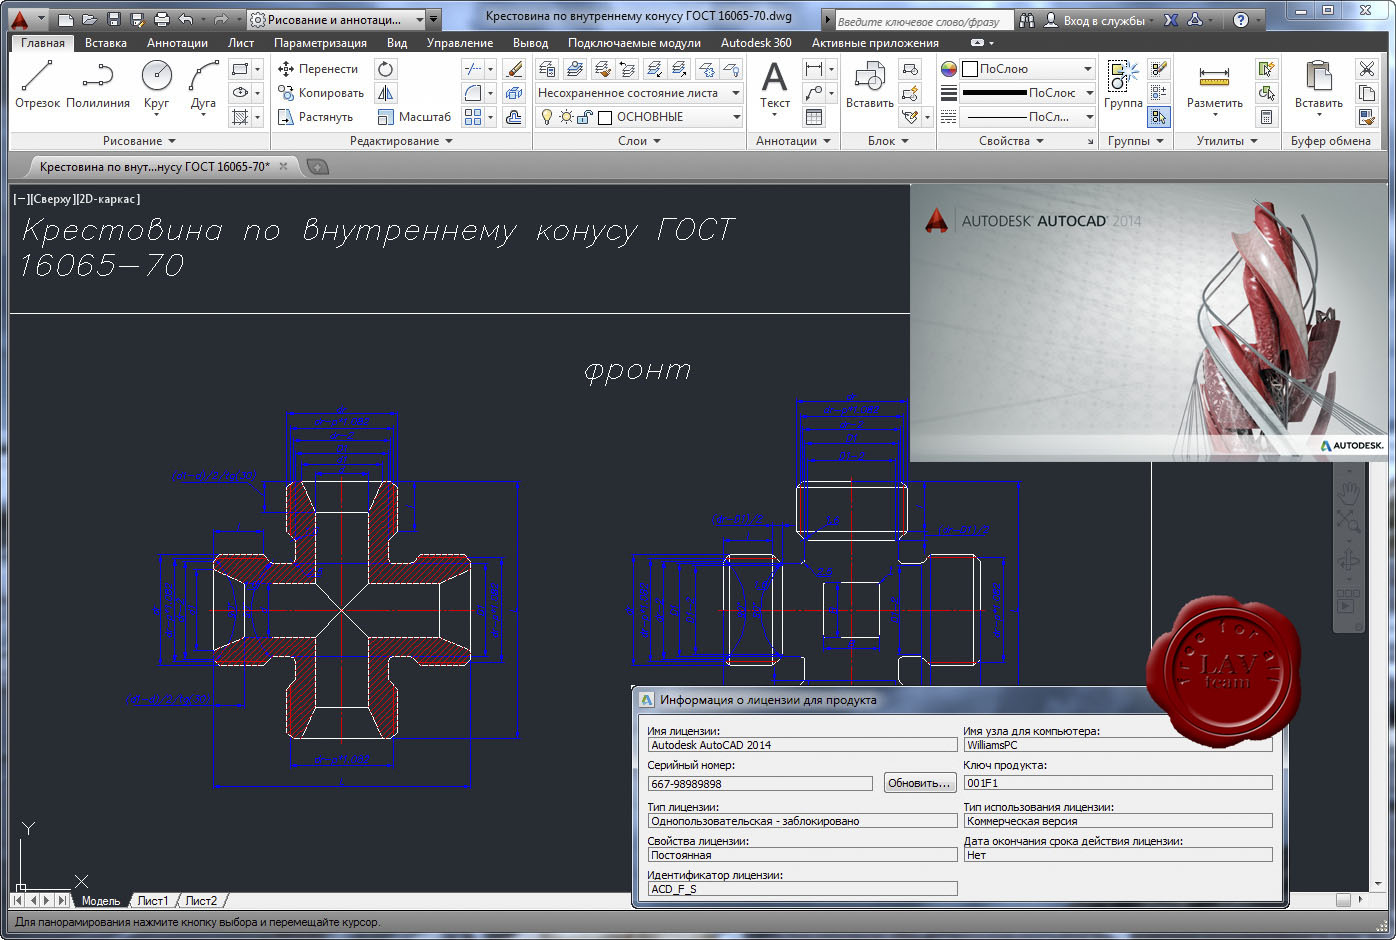The width and height of the screenshot is (1396, 940).
Task: Click the calculator icon in Утилиты
Action: coord(1267,117)
